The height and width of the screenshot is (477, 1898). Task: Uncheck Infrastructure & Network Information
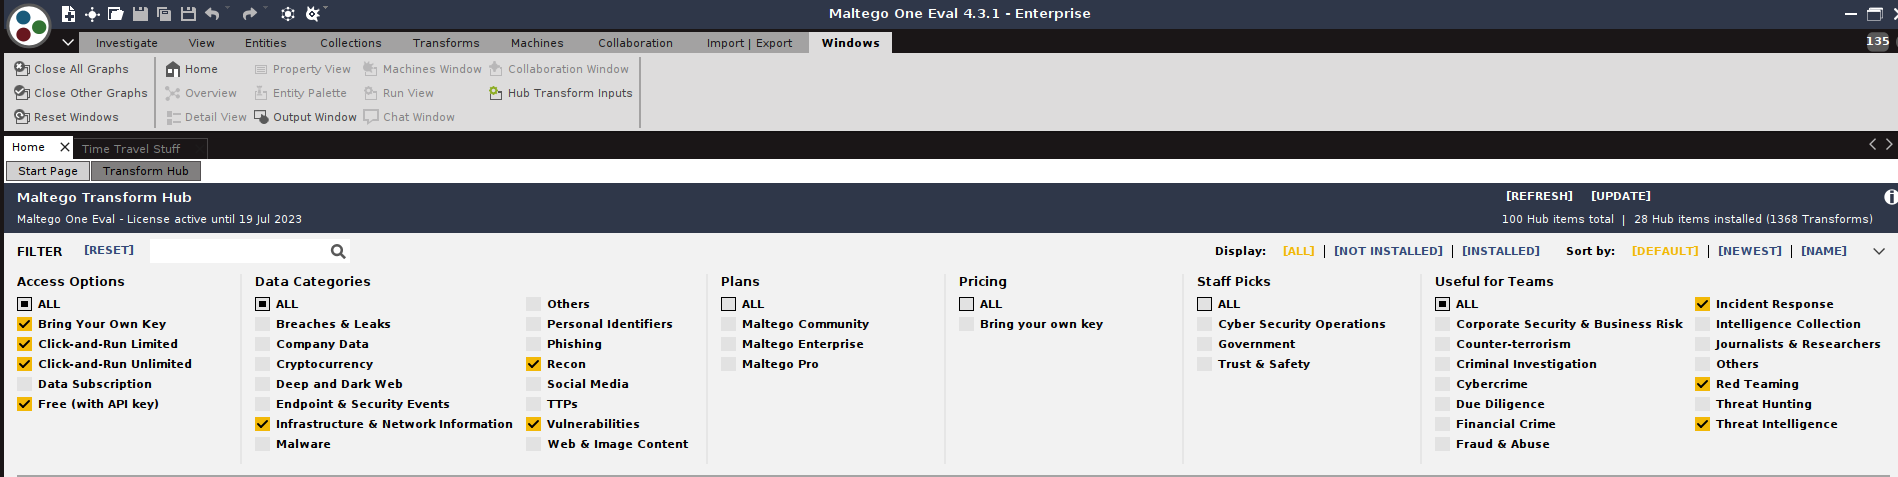(263, 424)
